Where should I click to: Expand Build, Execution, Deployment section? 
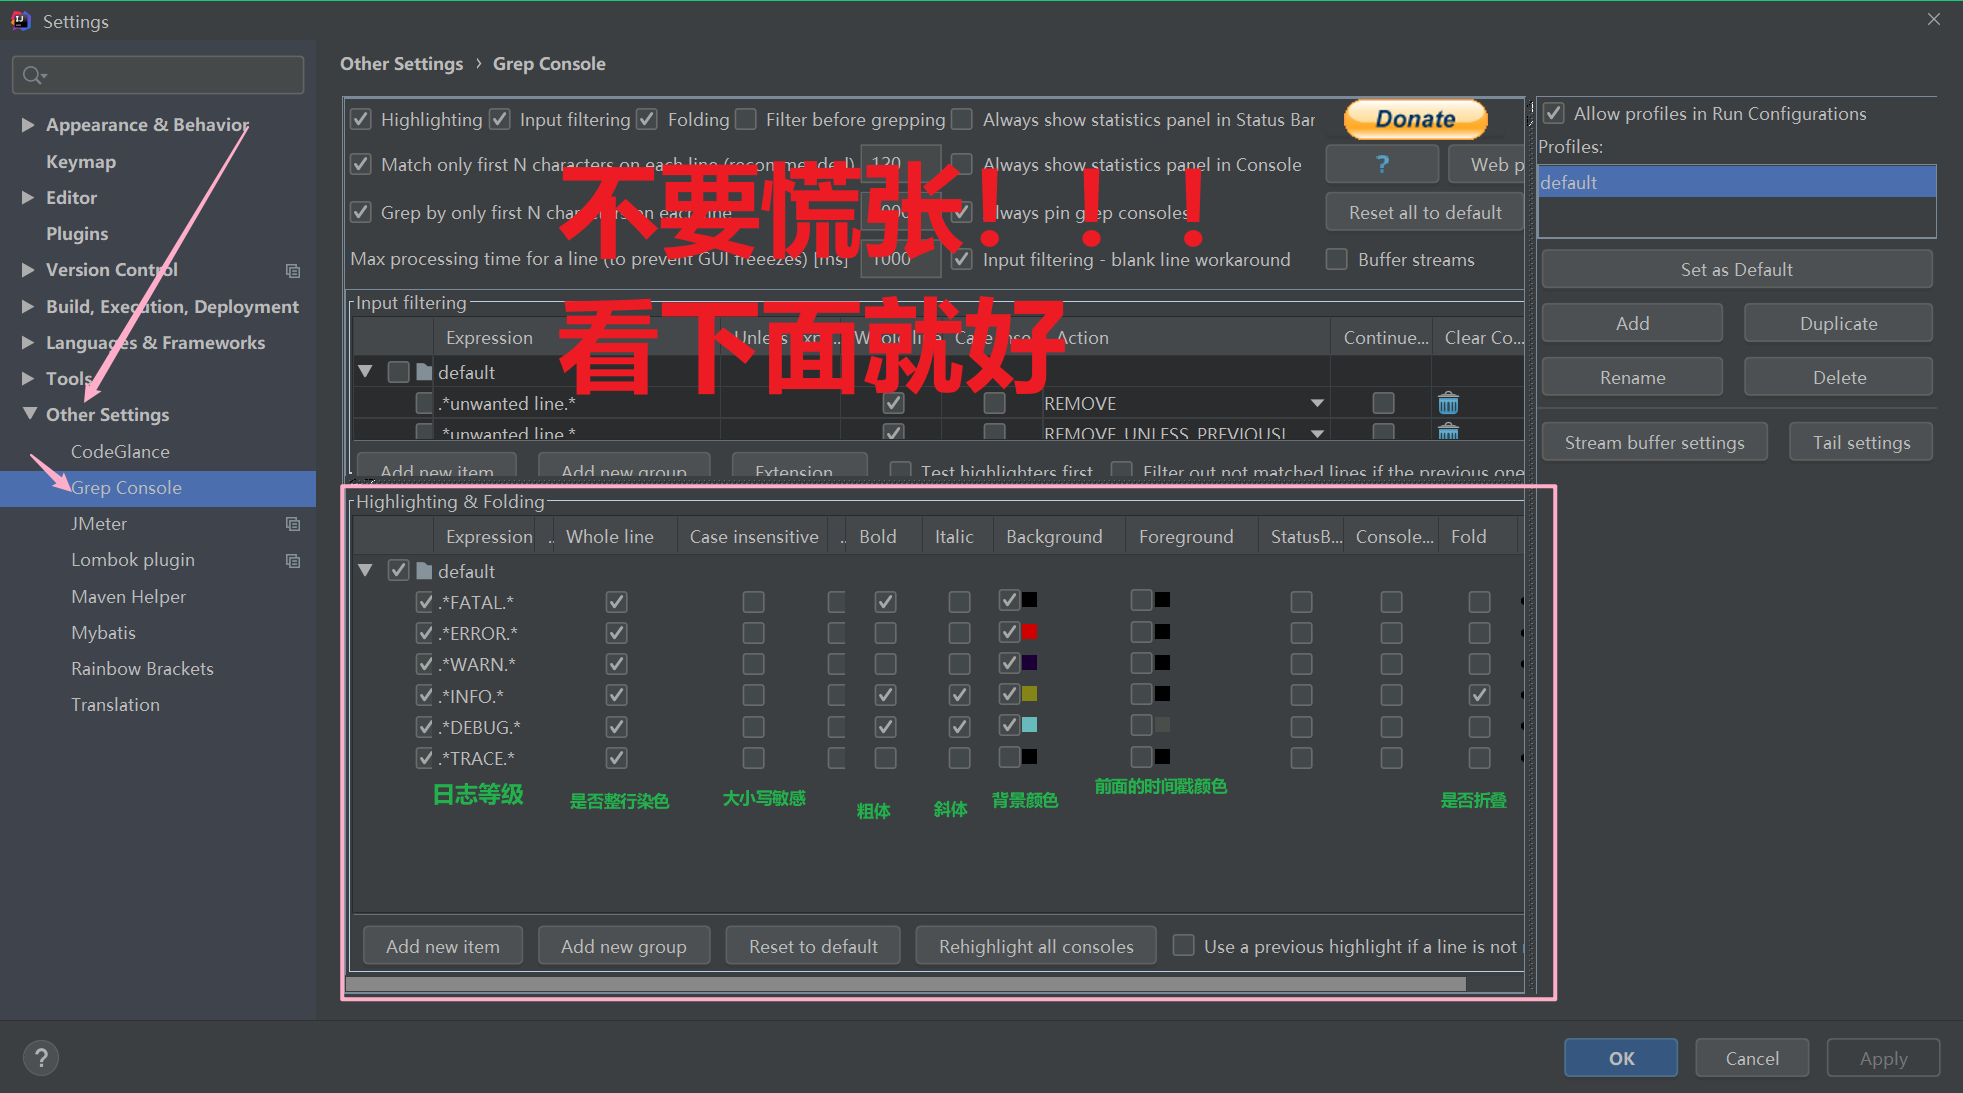[28, 307]
